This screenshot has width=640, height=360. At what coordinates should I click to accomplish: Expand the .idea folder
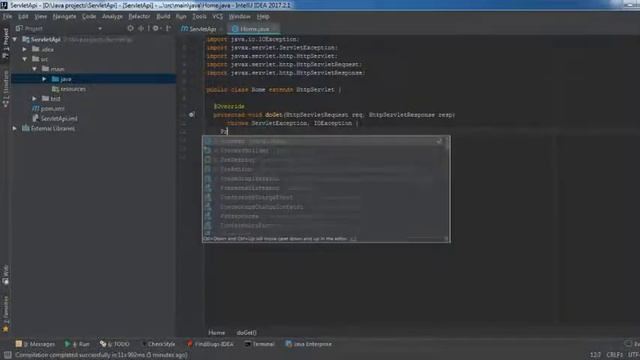pos(24,49)
